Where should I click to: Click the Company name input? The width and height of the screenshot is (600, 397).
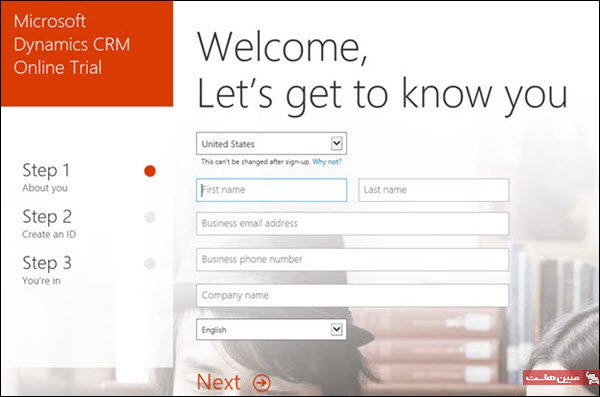coord(352,296)
